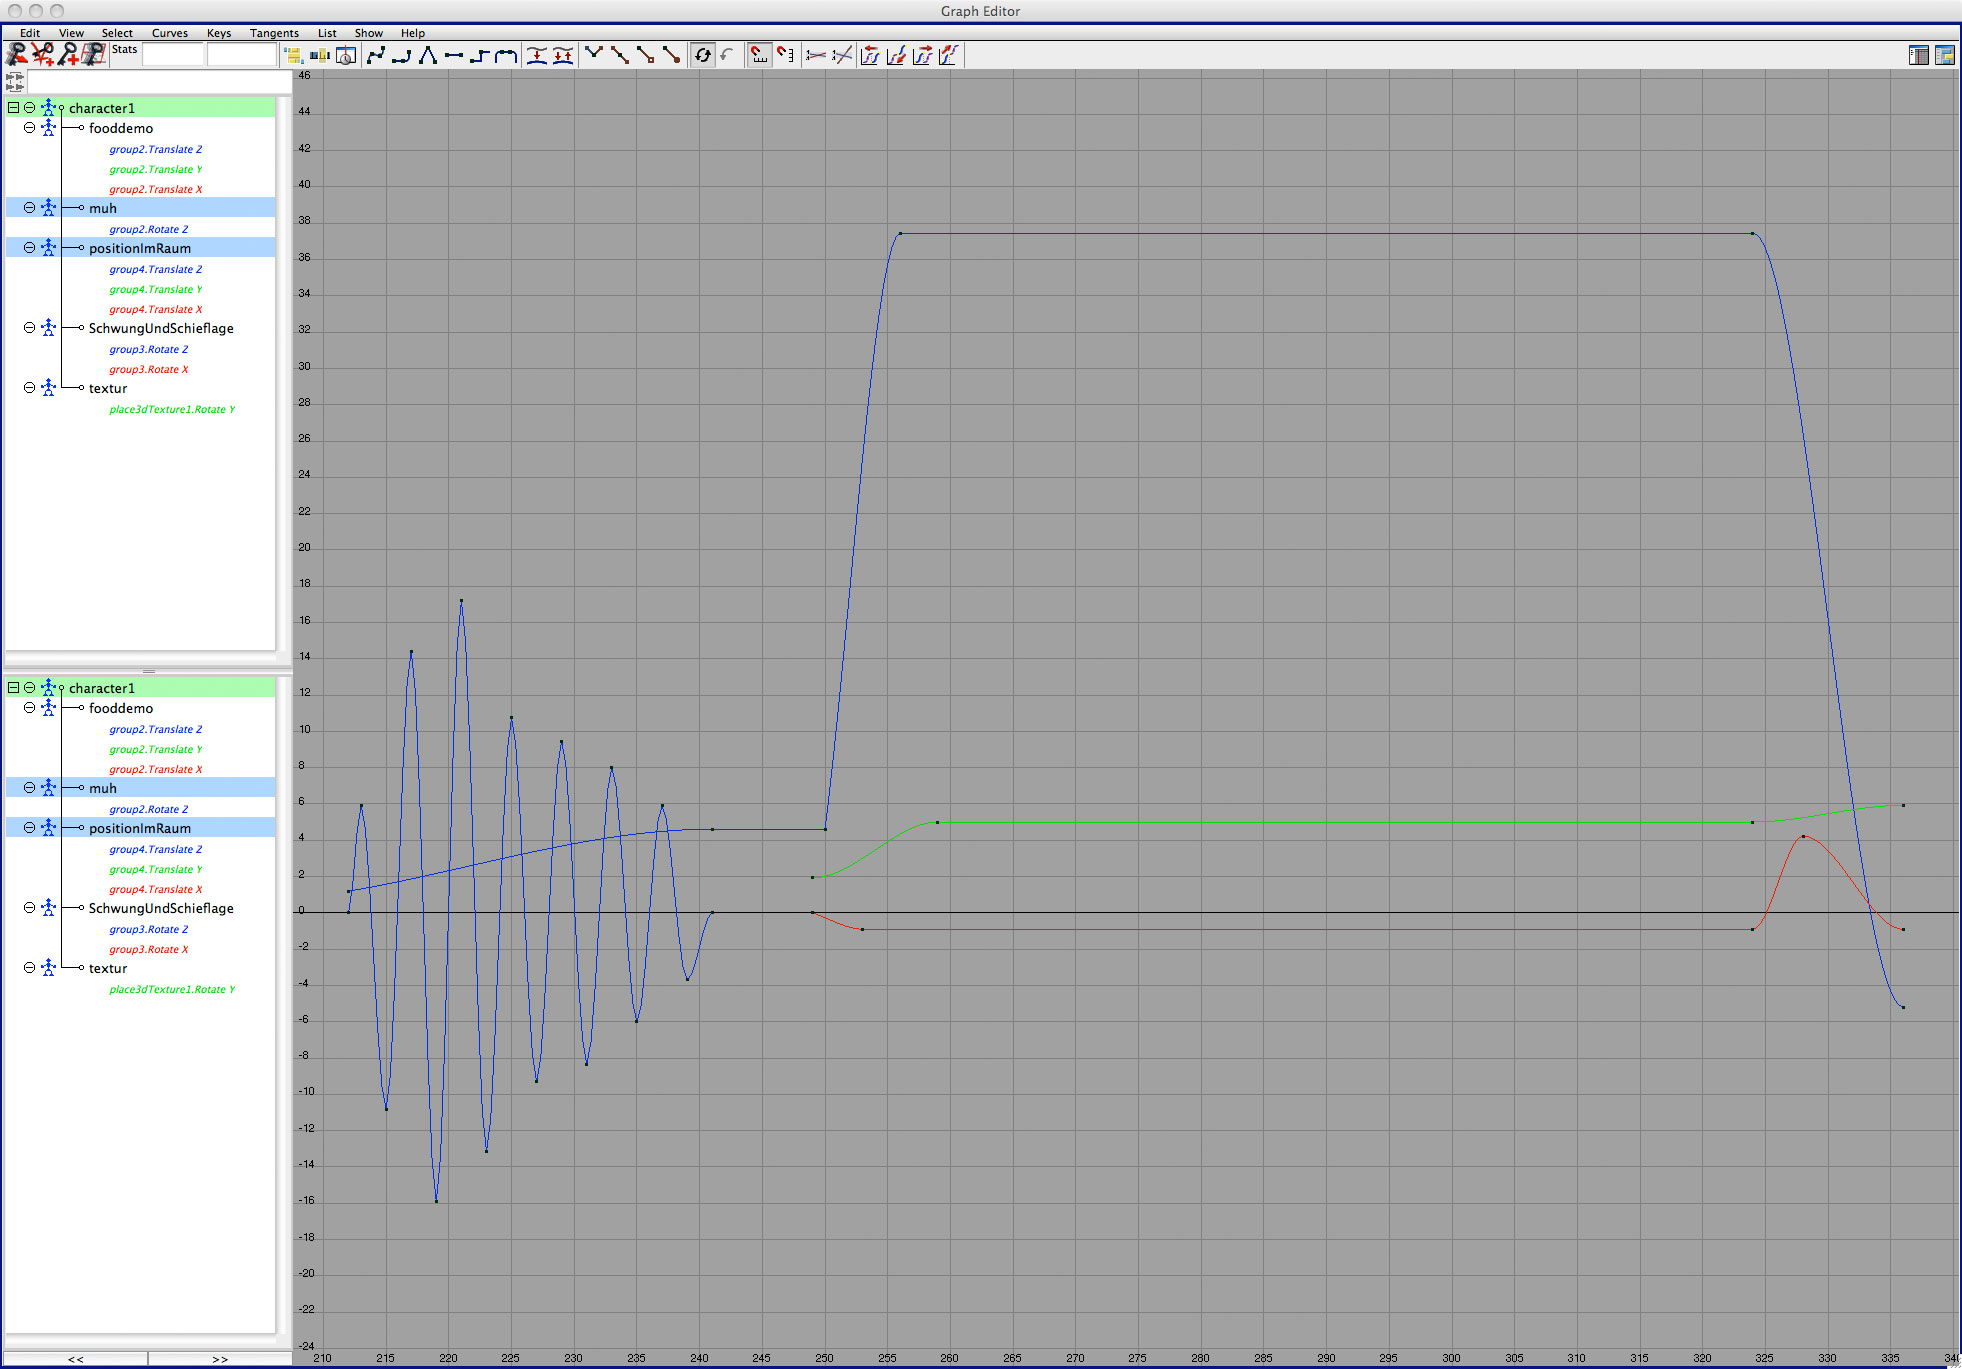The width and height of the screenshot is (1962, 1369).
Task: Click the Cycle Before with Offset icon
Action: click(x=896, y=56)
